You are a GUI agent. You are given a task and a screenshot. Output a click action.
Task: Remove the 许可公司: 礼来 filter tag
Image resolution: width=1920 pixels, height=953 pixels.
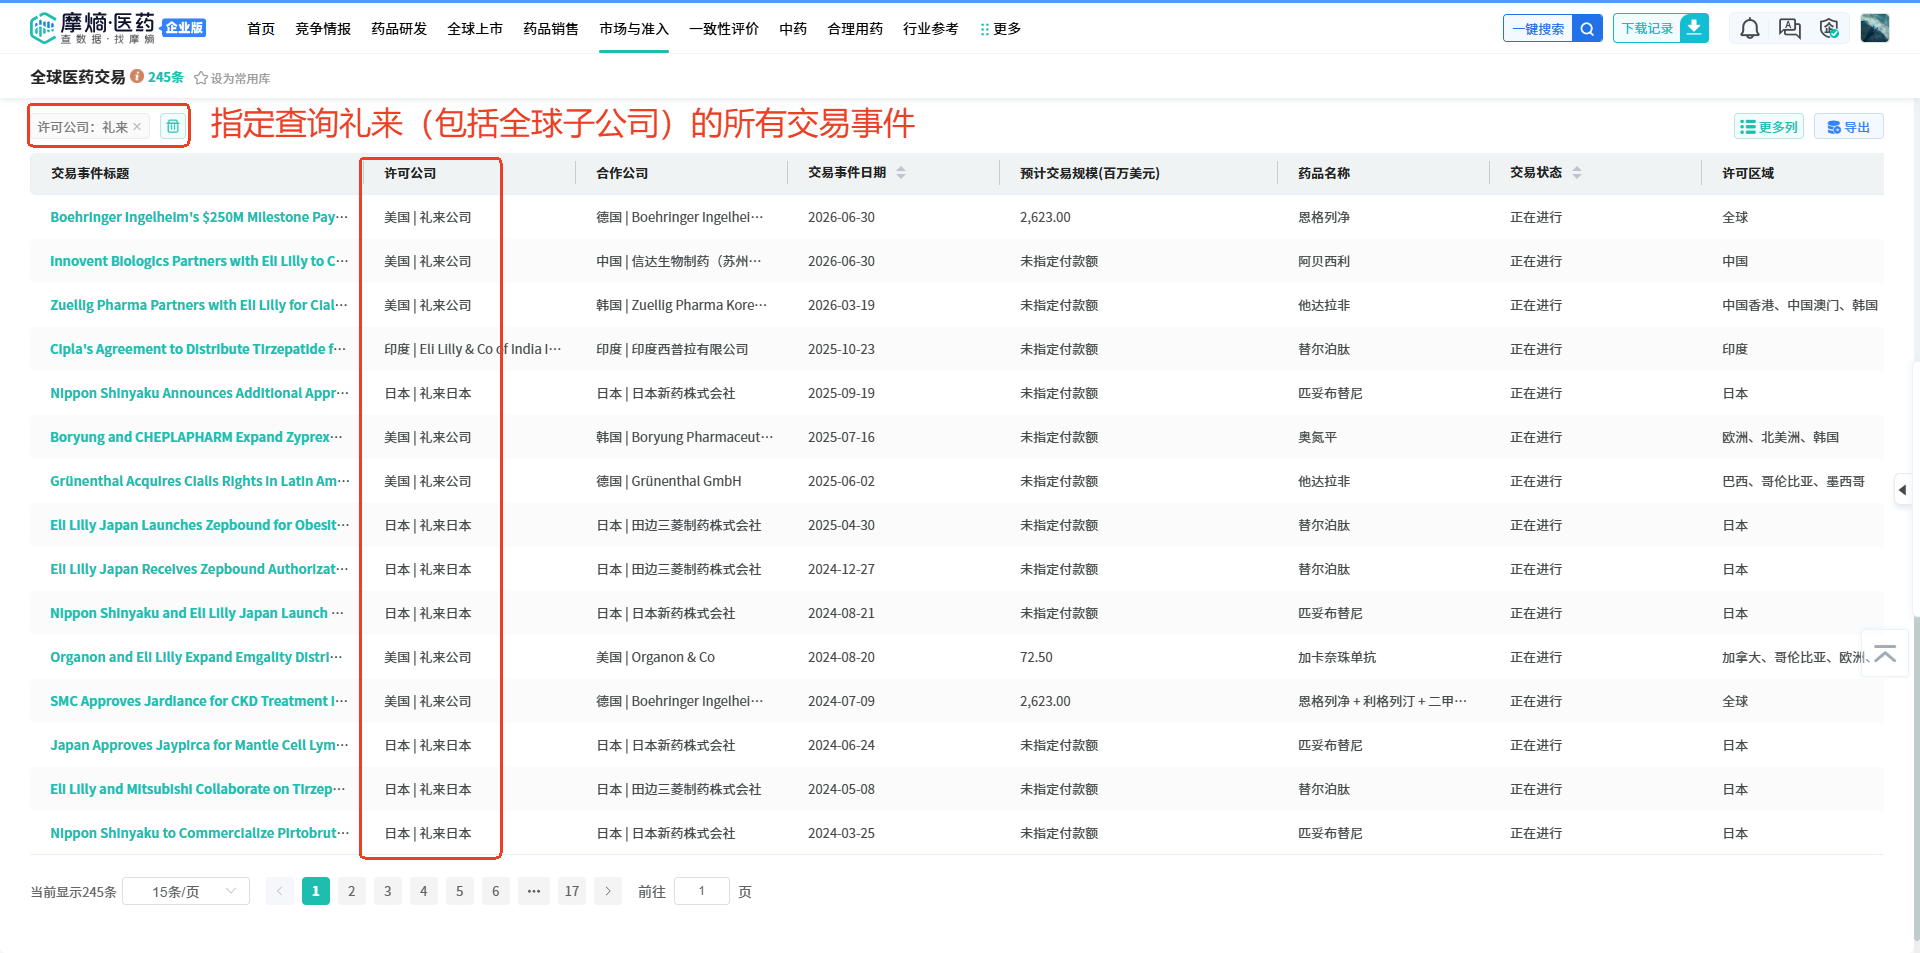coord(137,127)
